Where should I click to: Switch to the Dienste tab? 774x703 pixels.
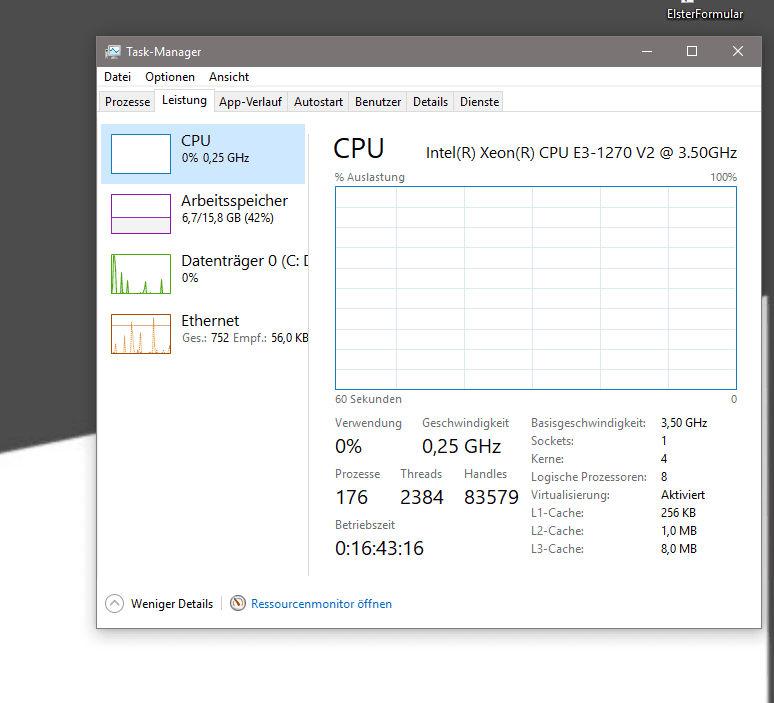[479, 102]
